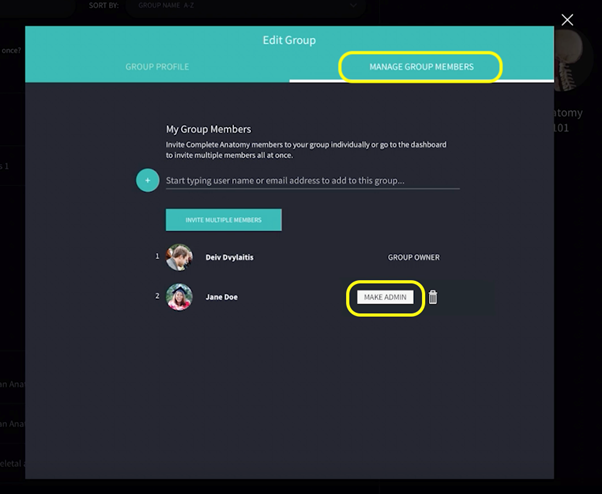Image resolution: width=602 pixels, height=494 pixels.
Task: Click the My Group Members heading
Action: point(208,129)
